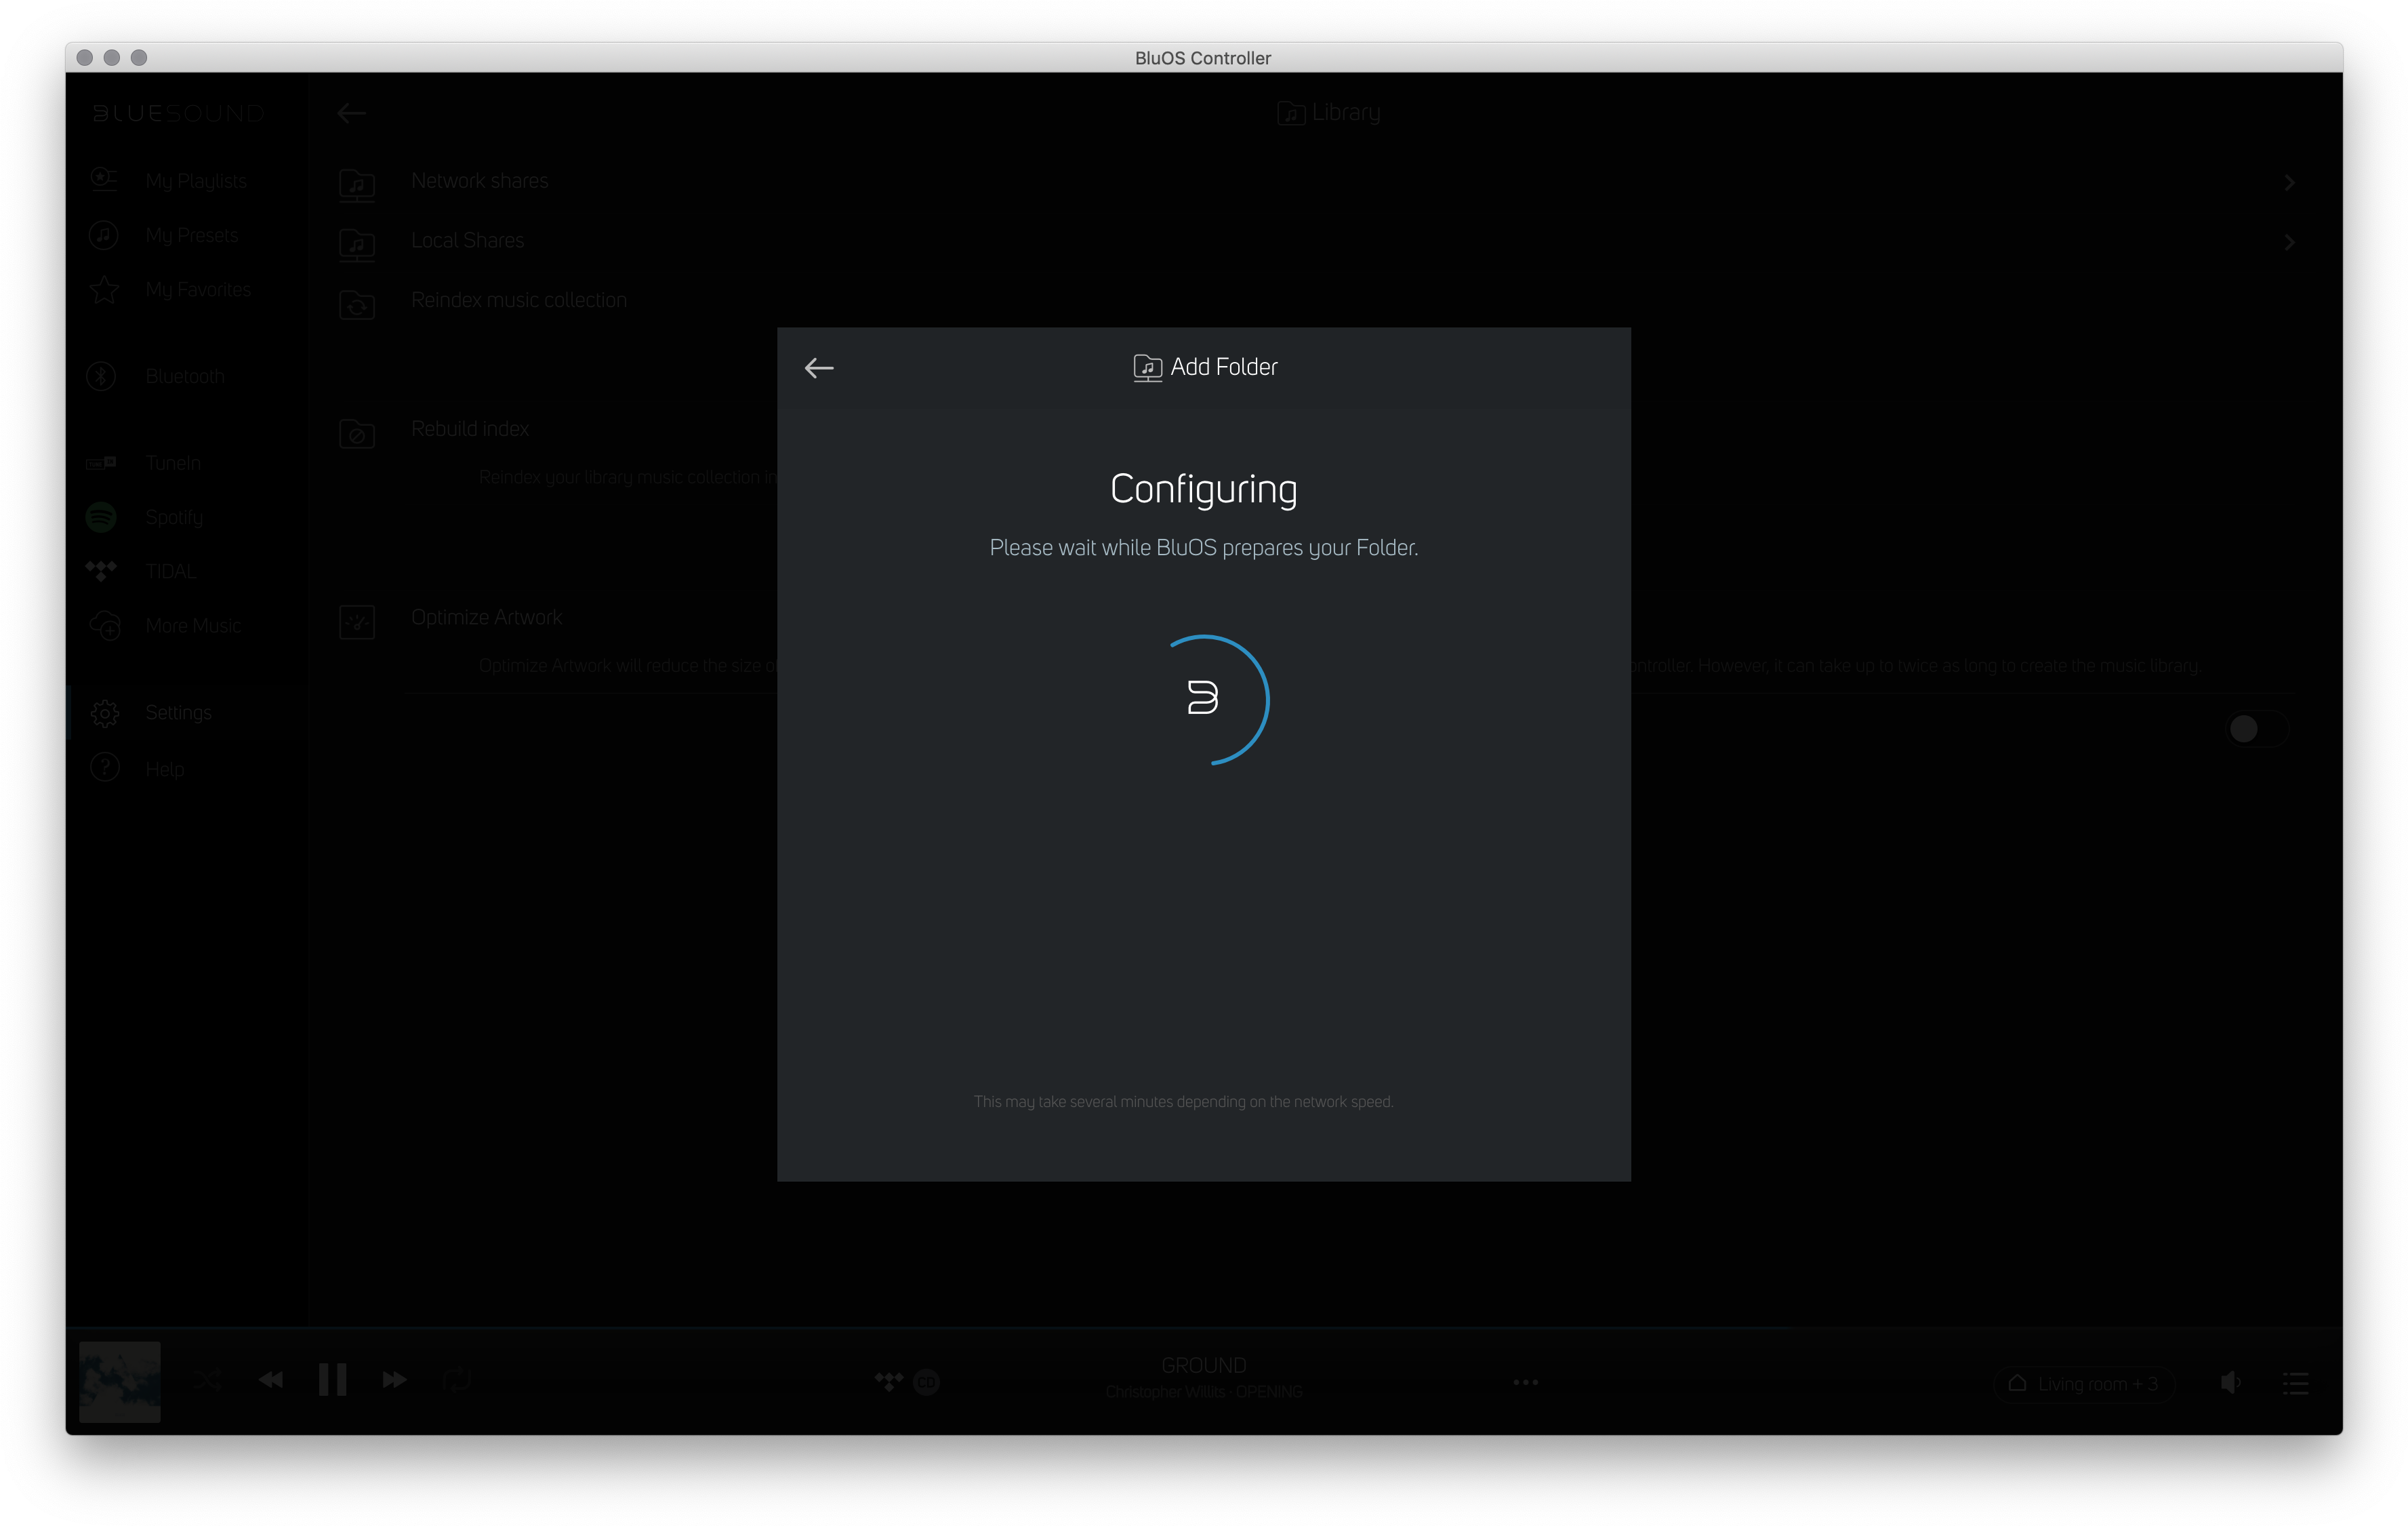This screenshot has width=2408, height=1526.
Task: Skip to the next track
Action: (x=395, y=1381)
